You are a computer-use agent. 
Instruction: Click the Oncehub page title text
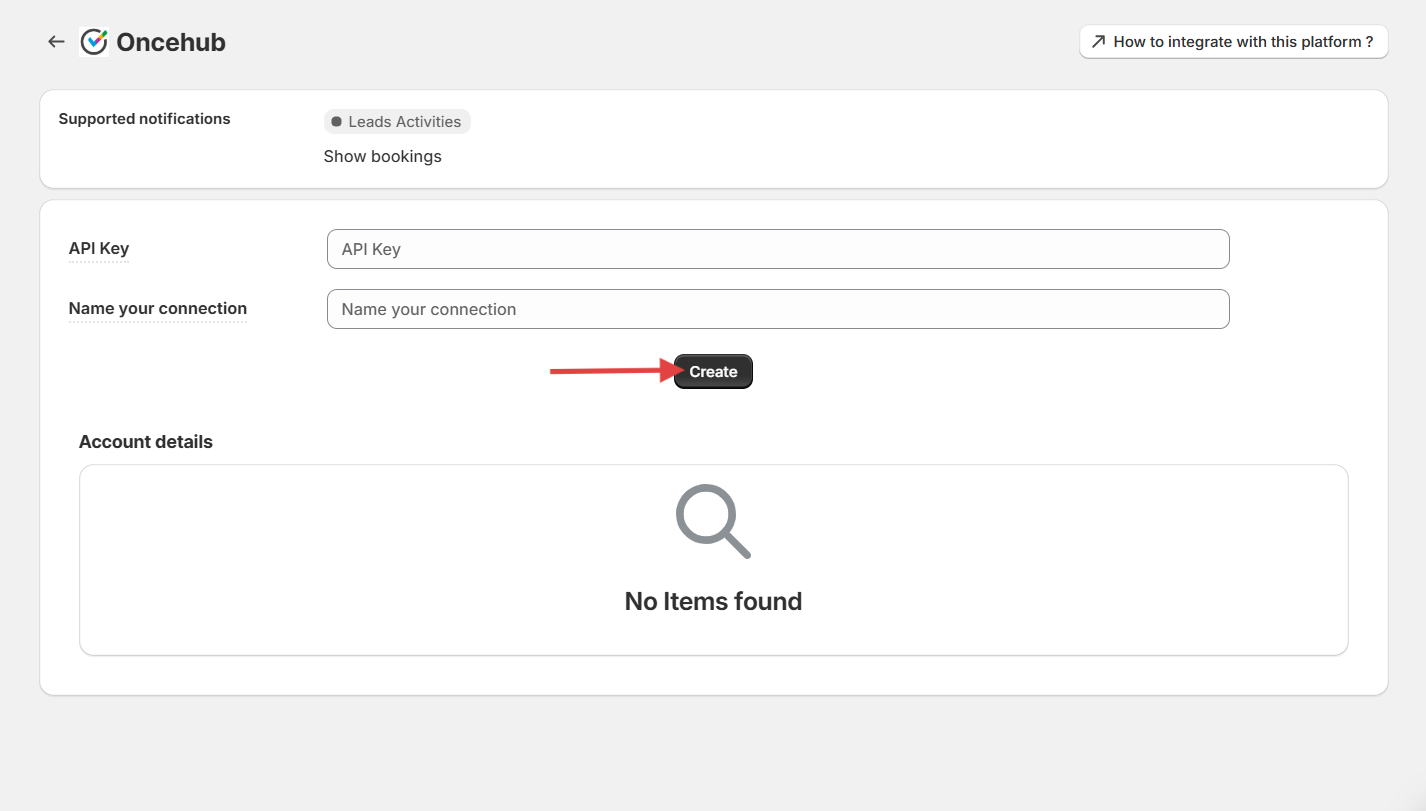click(x=171, y=42)
